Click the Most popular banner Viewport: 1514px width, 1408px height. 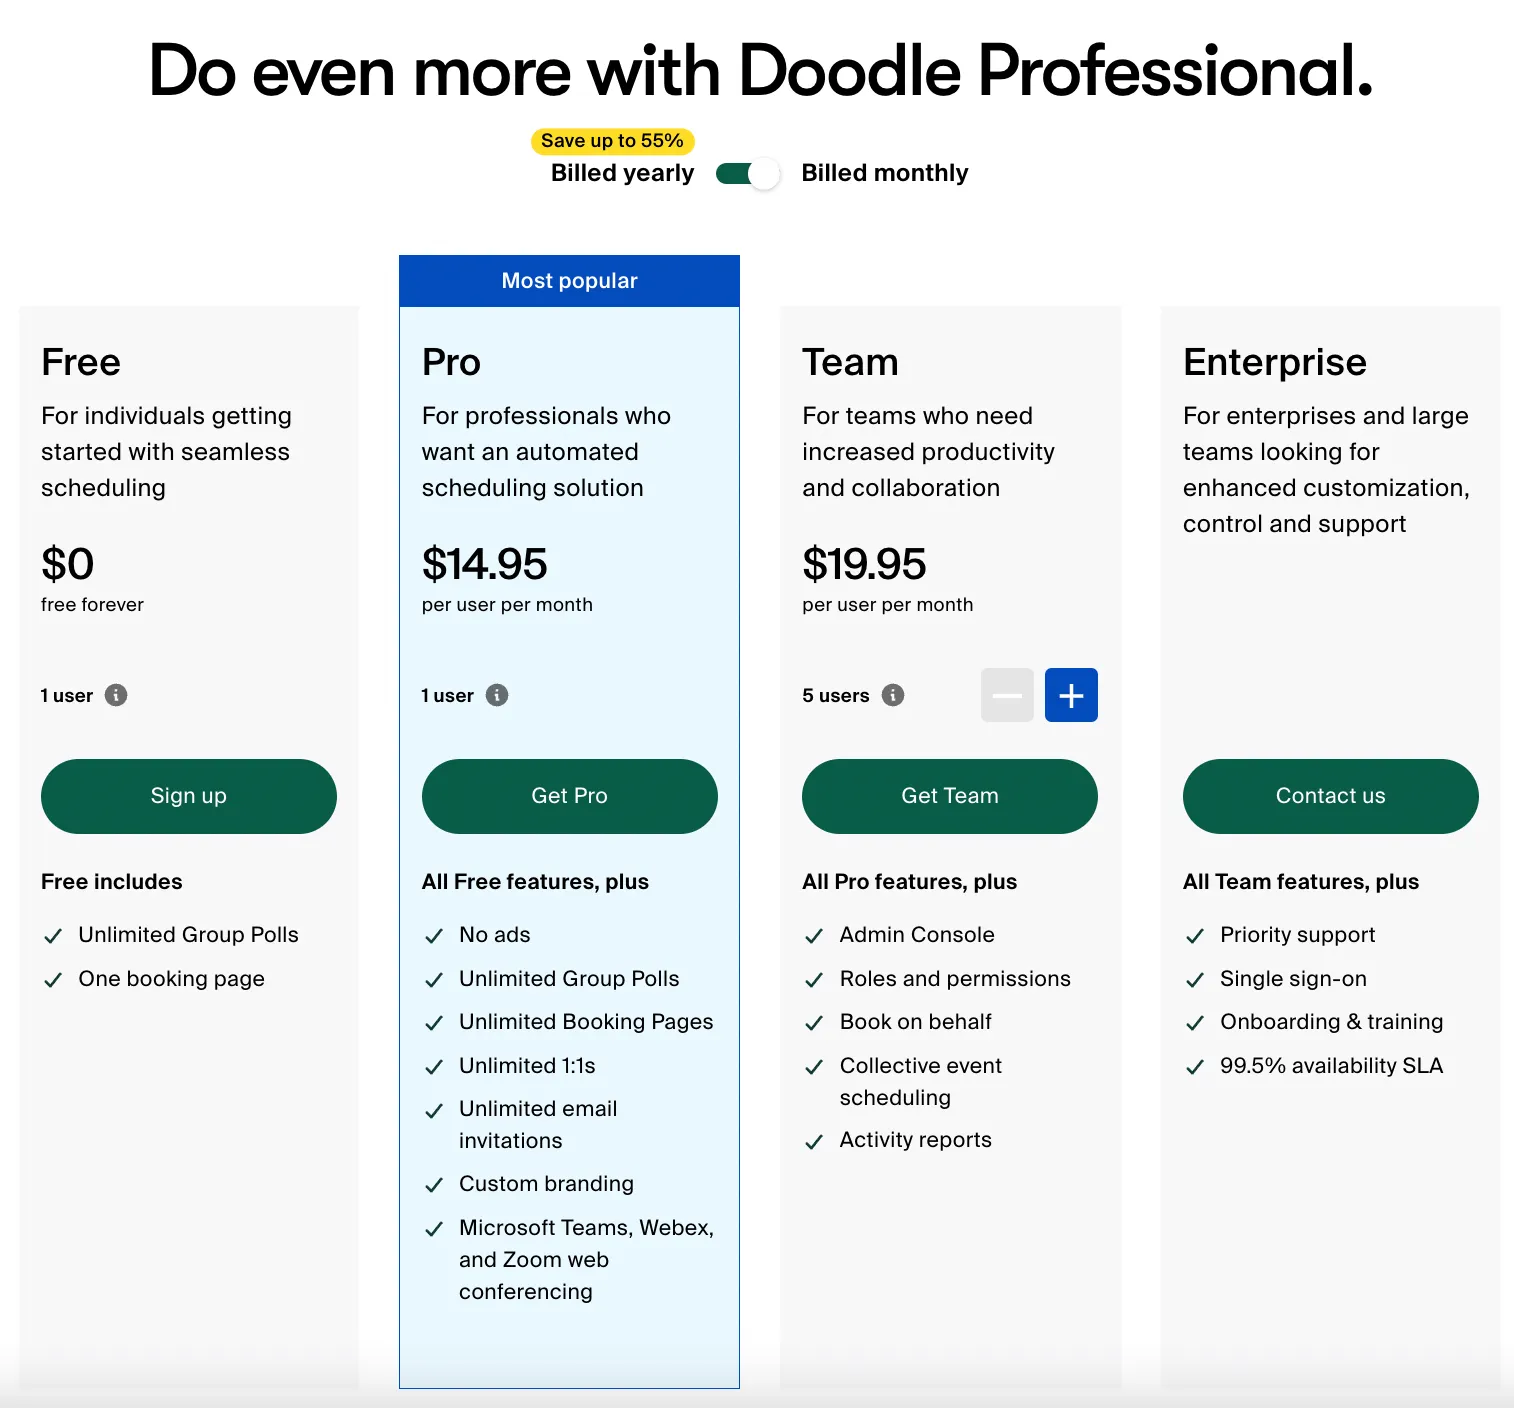coord(570,281)
